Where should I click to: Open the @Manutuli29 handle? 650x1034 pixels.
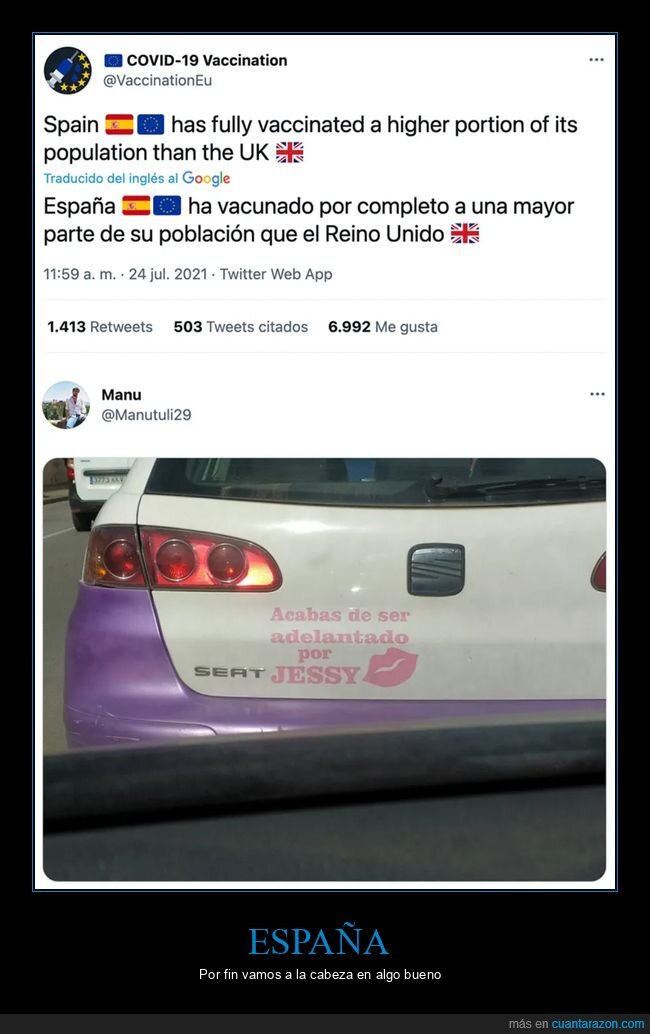[x=146, y=415]
